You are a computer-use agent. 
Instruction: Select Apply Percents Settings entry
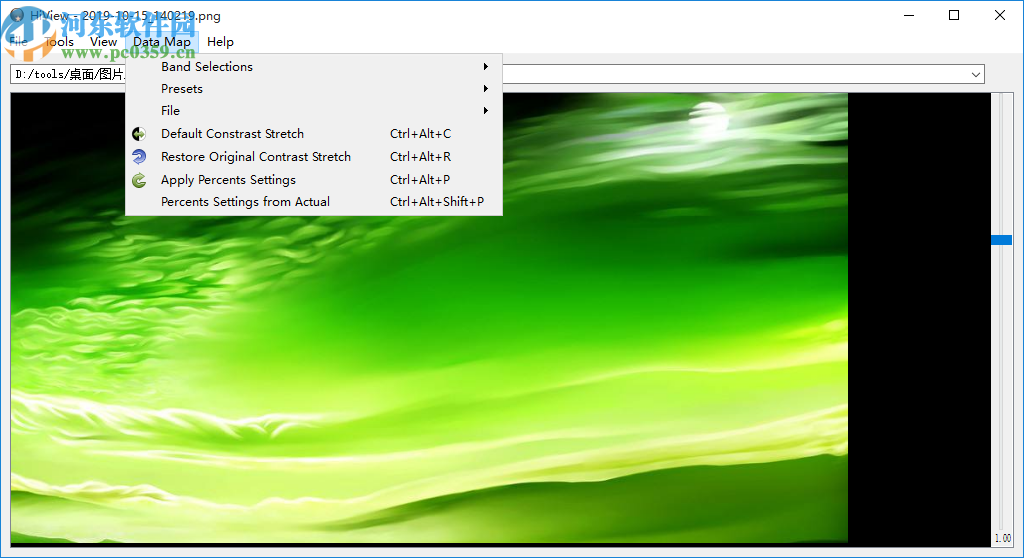coord(313,180)
